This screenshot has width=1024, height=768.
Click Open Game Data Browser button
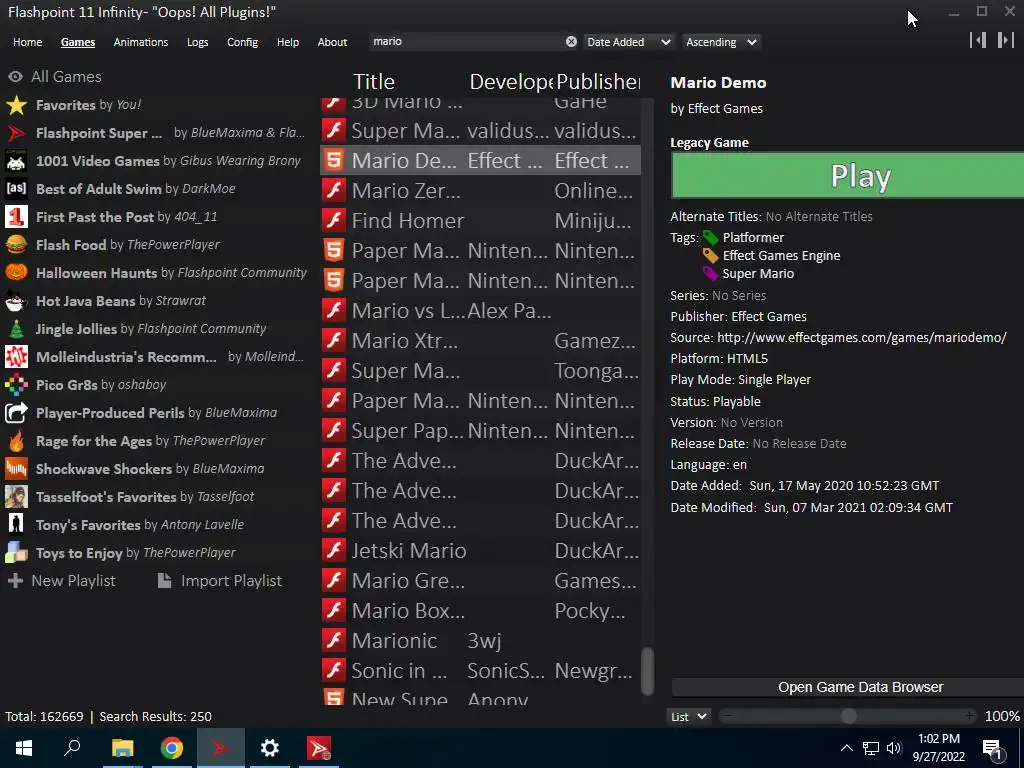click(848, 687)
